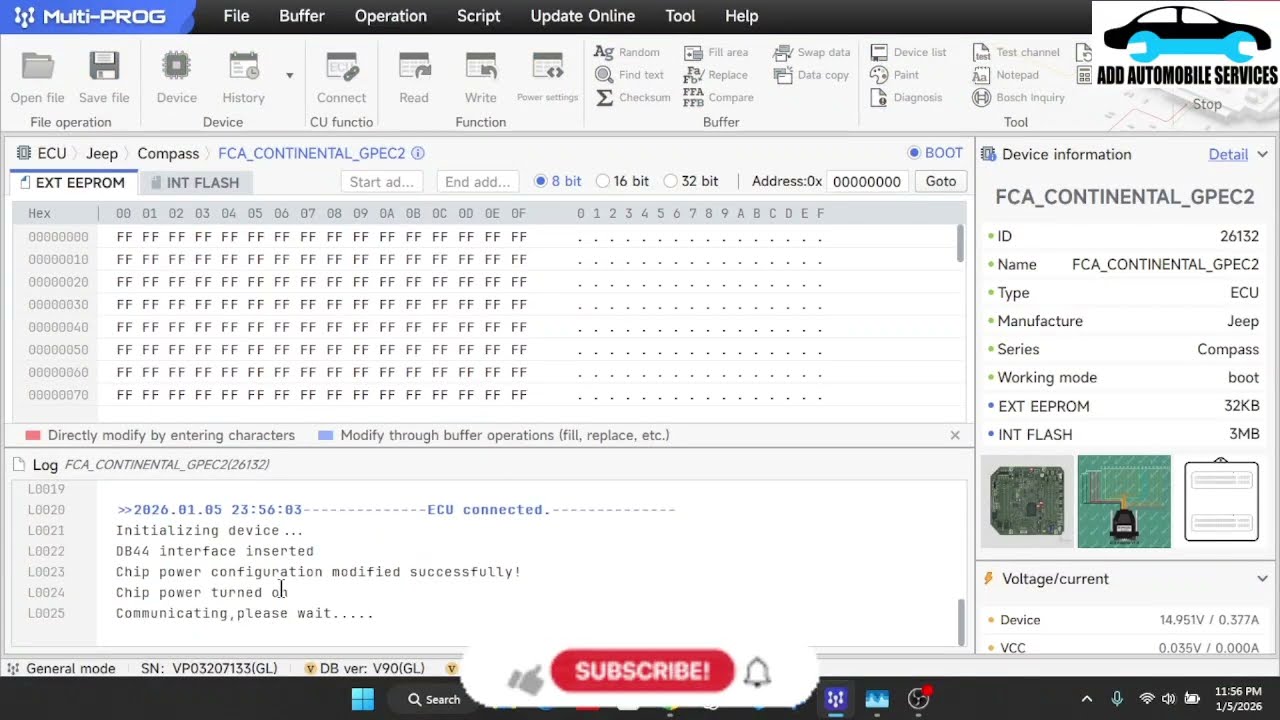Open the Device list tool
The height and width of the screenshot is (720, 1280).
(908, 52)
